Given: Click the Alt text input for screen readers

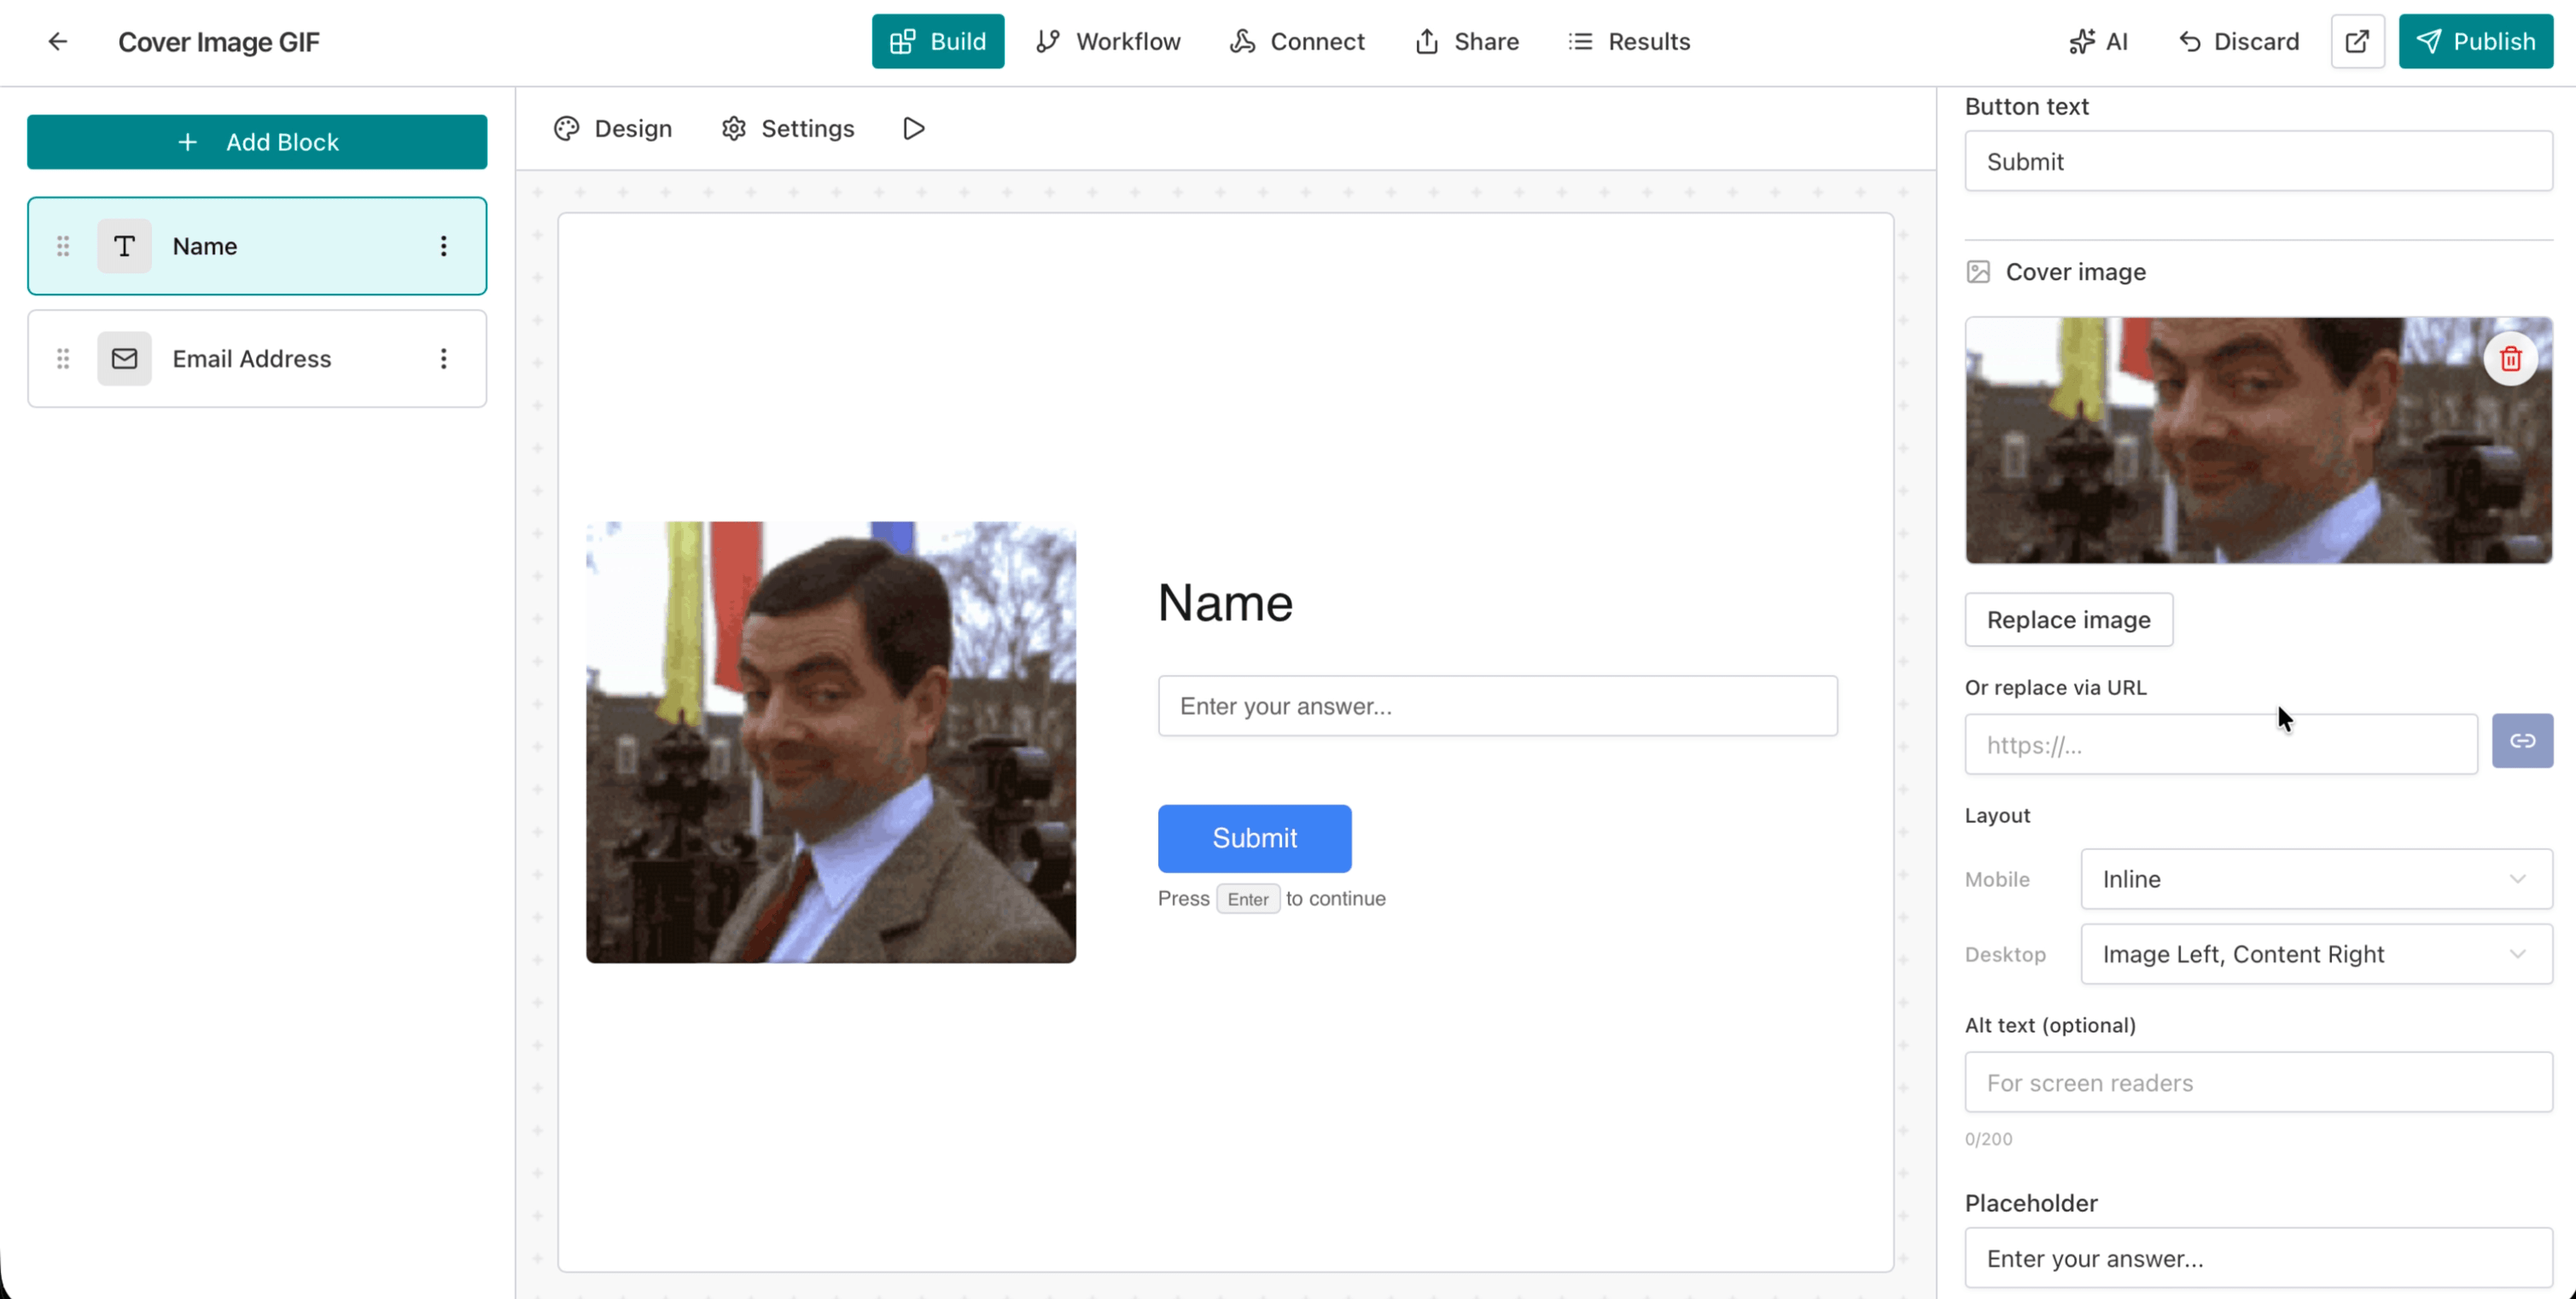Looking at the screenshot, I should click(2258, 1082).
